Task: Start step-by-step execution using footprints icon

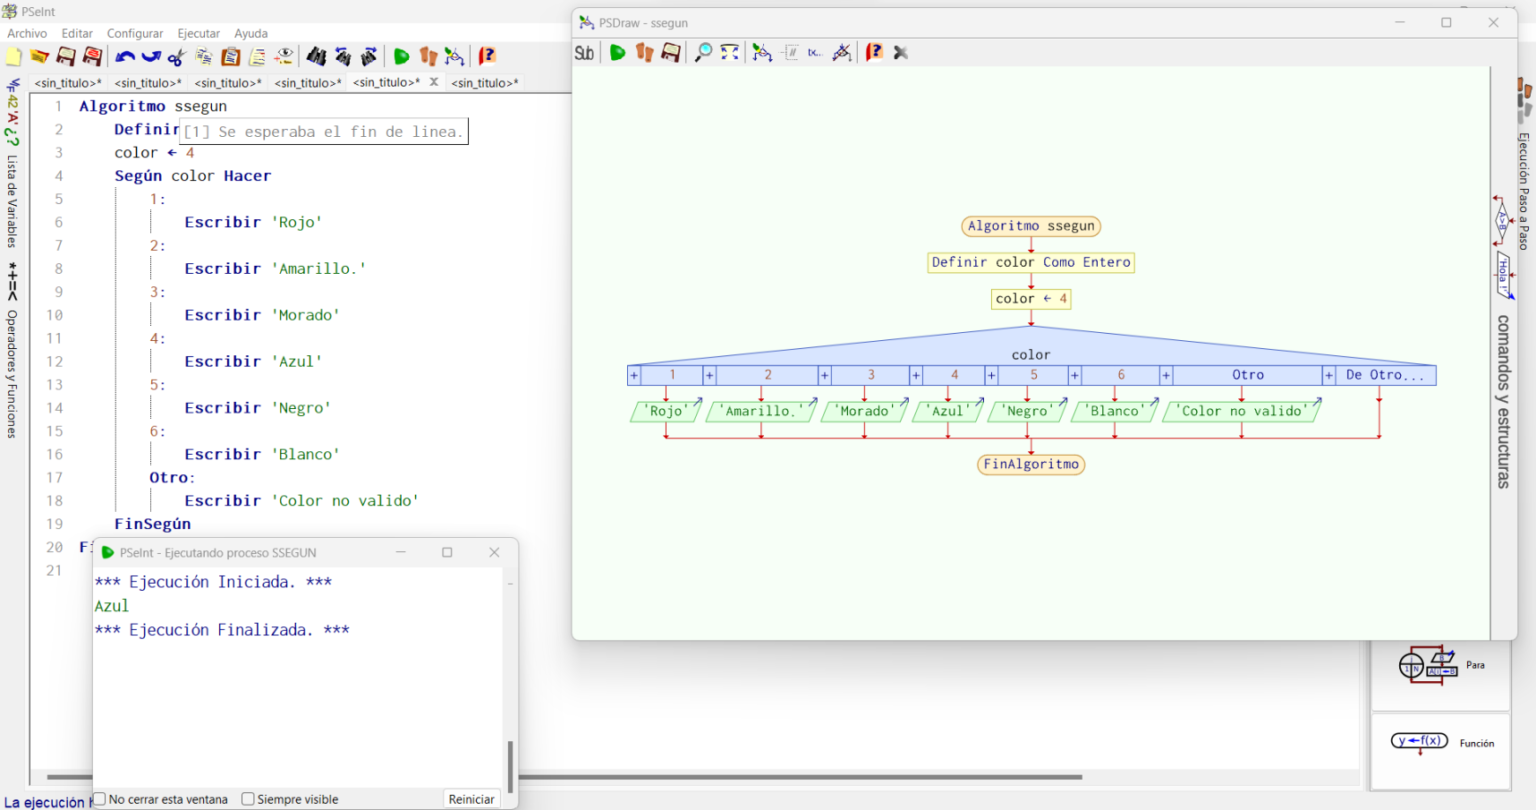Action: (427, 56)
